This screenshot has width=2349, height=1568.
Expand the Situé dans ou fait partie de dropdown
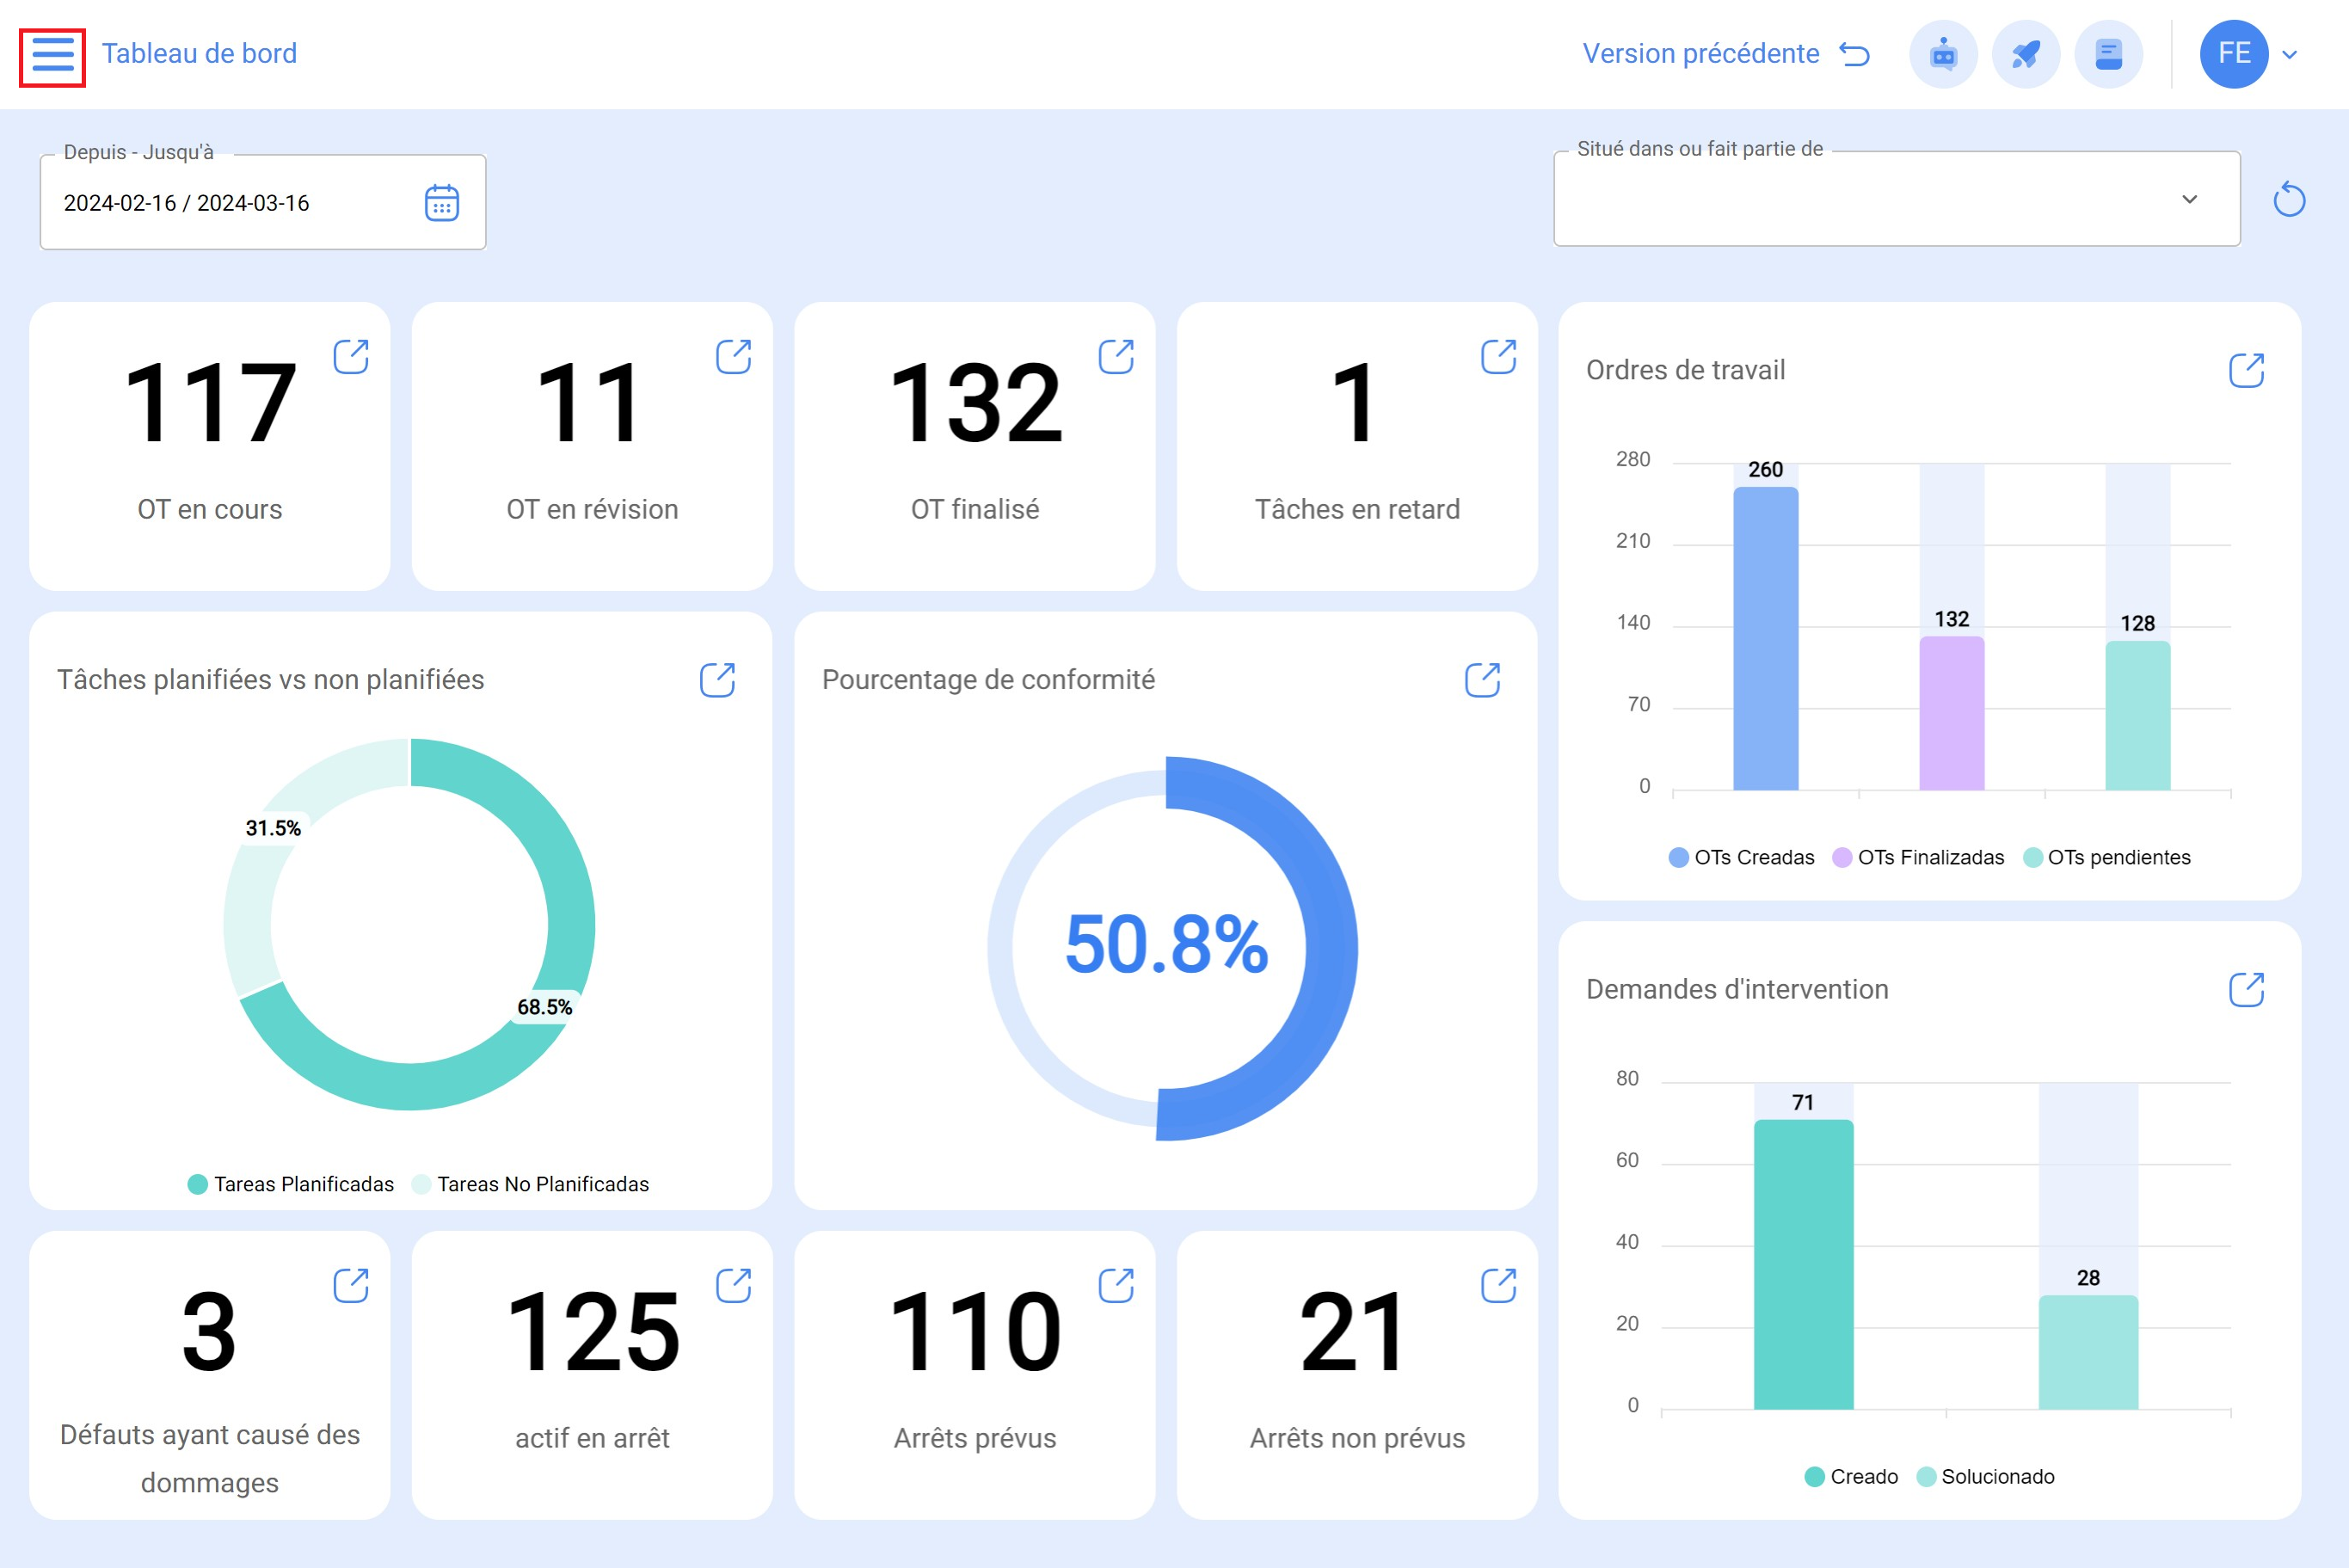2189,199
